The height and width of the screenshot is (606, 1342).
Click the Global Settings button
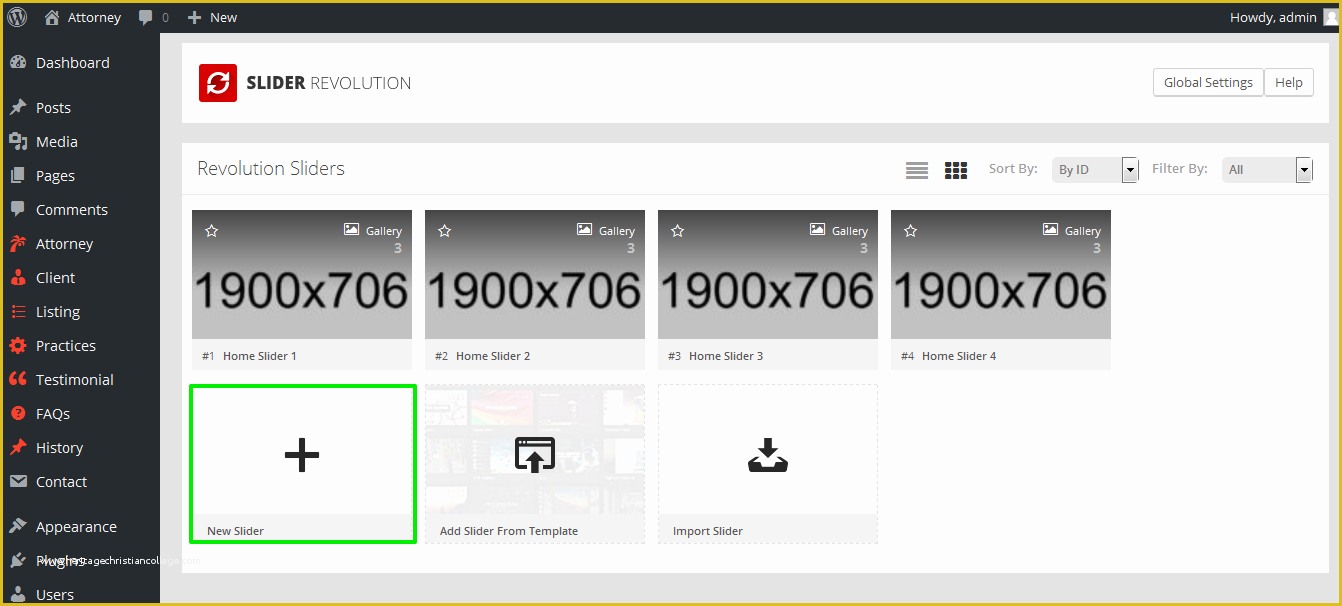pos(1208,82)
